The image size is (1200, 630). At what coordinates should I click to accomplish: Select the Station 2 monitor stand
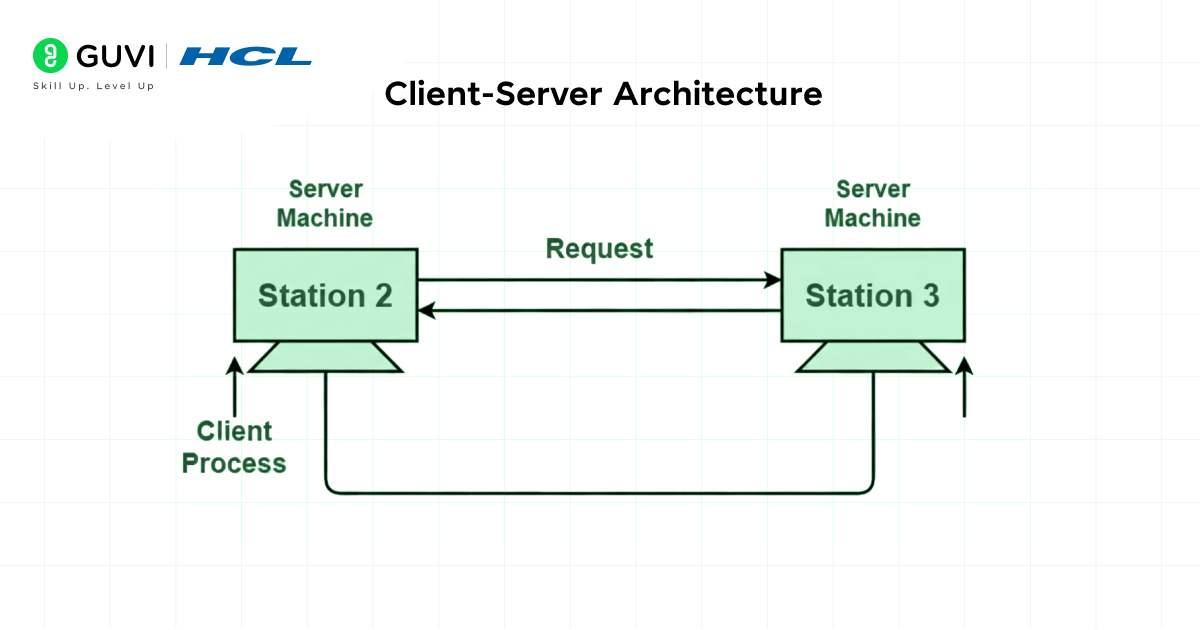tap(325, 355)
